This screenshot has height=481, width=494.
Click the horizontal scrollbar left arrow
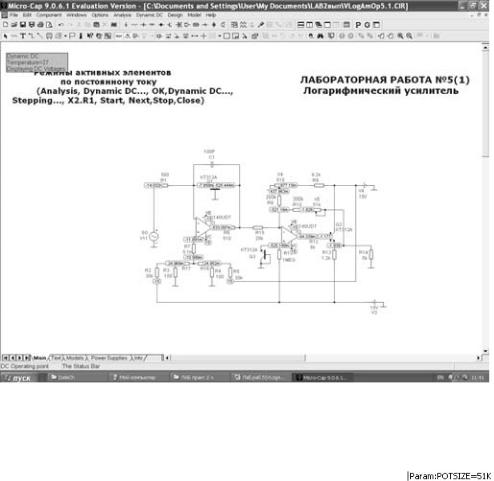(x=167, y=358)
